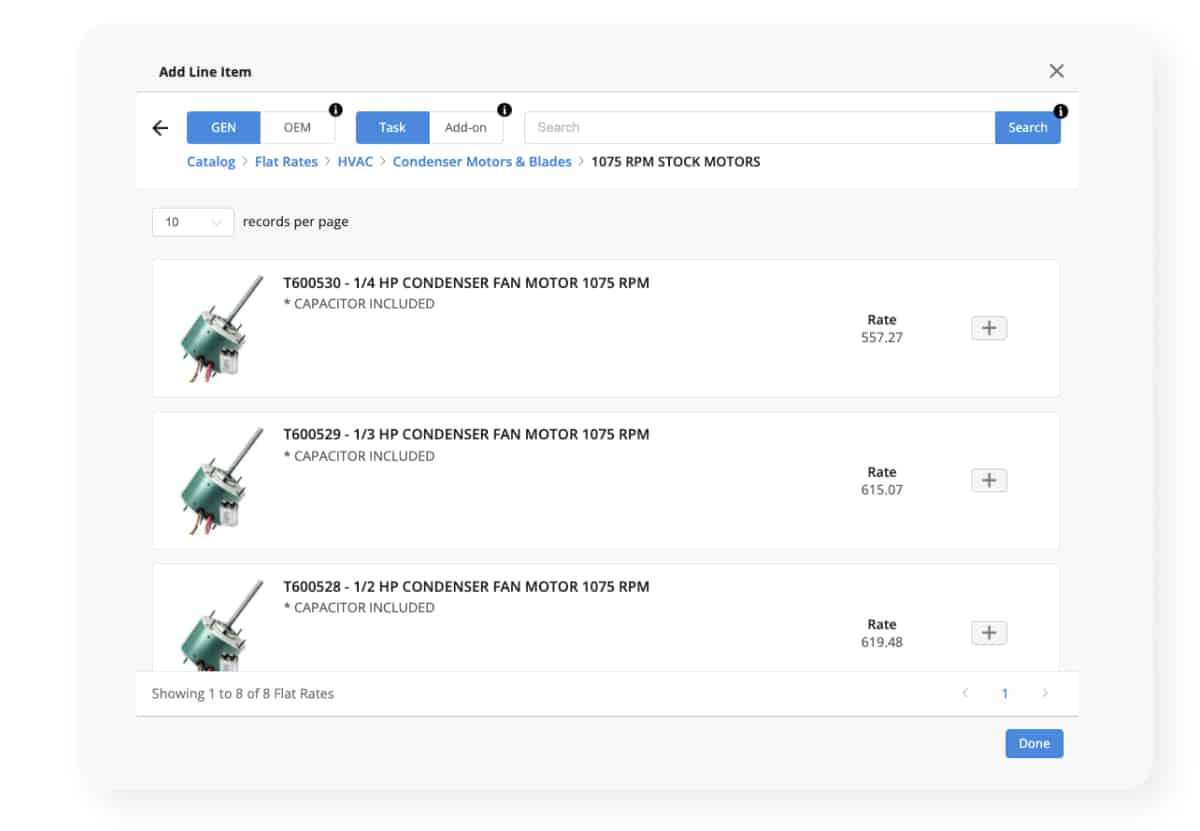Add the 1/2 HP condenser fan motor with plus icon
The image size is (1200, 831).
tap(988, 632)
